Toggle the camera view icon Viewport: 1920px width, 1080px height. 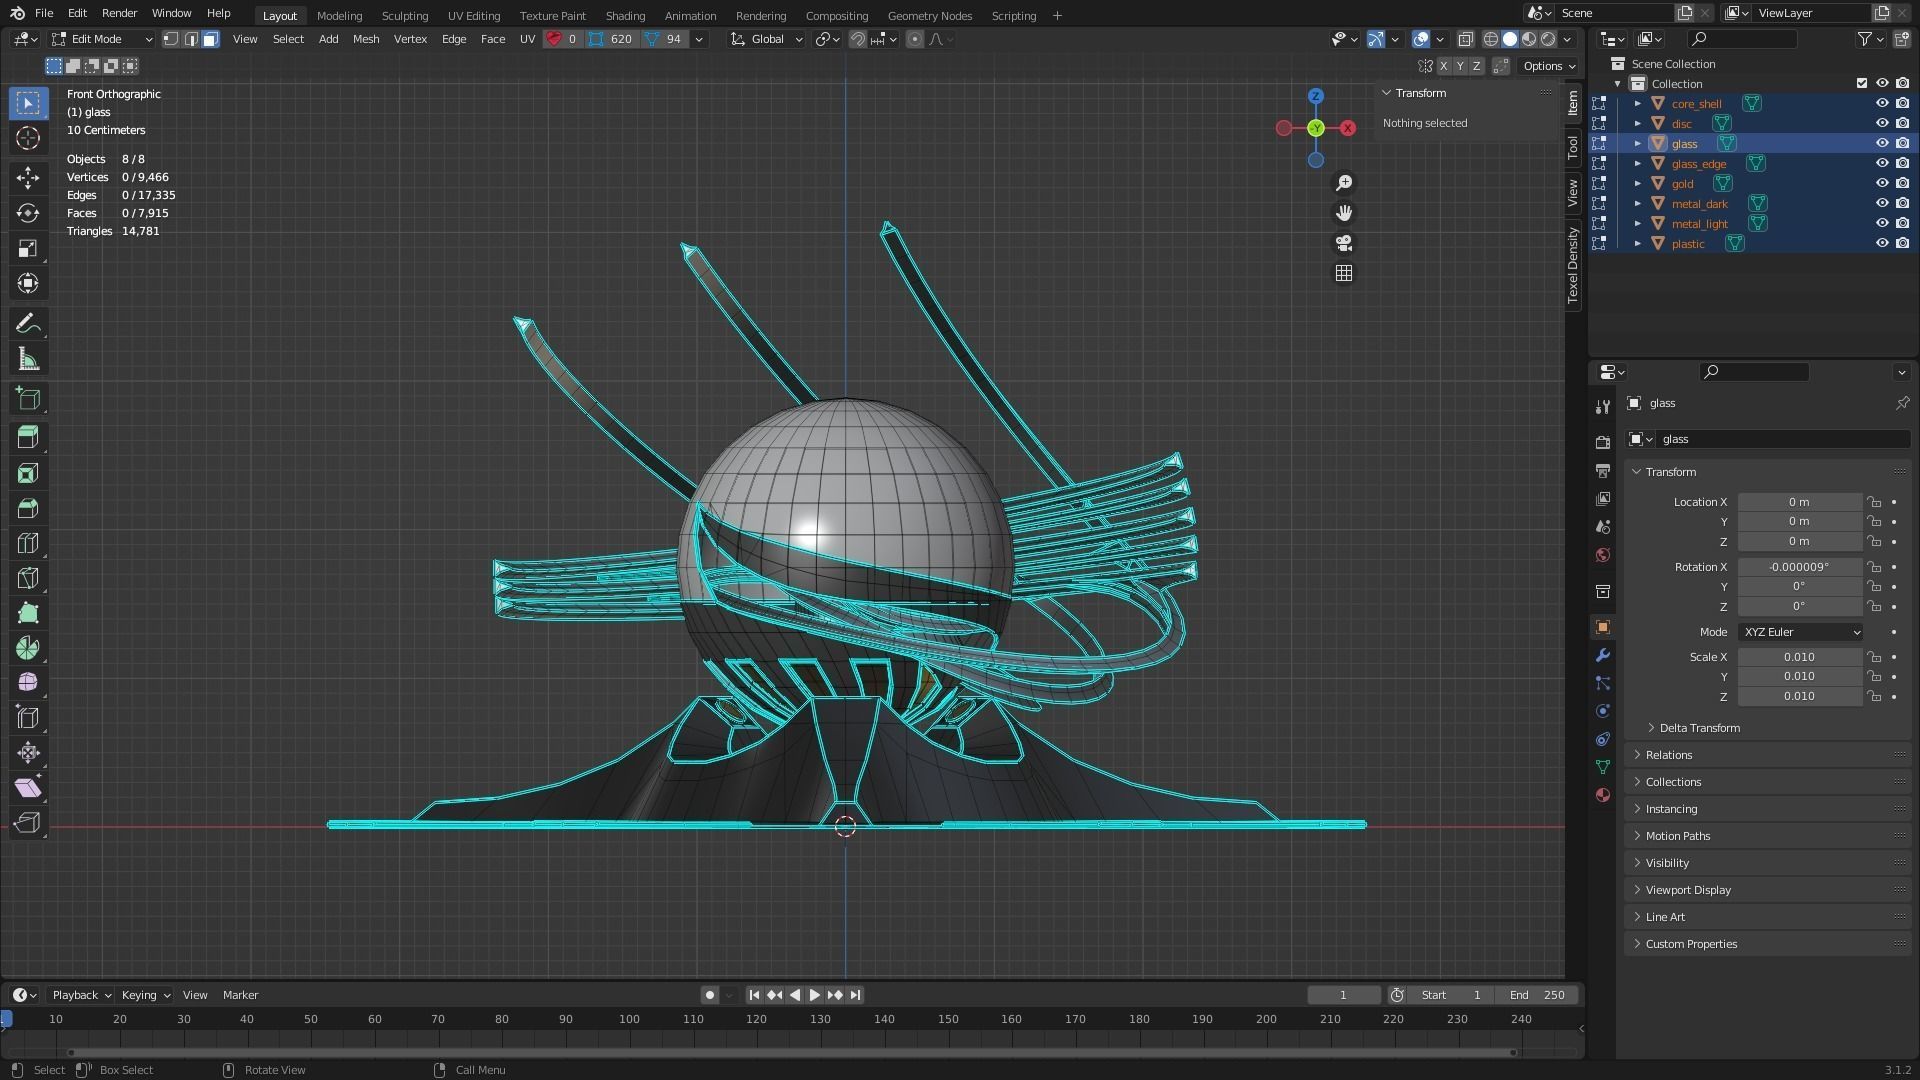coord(1344,243)
